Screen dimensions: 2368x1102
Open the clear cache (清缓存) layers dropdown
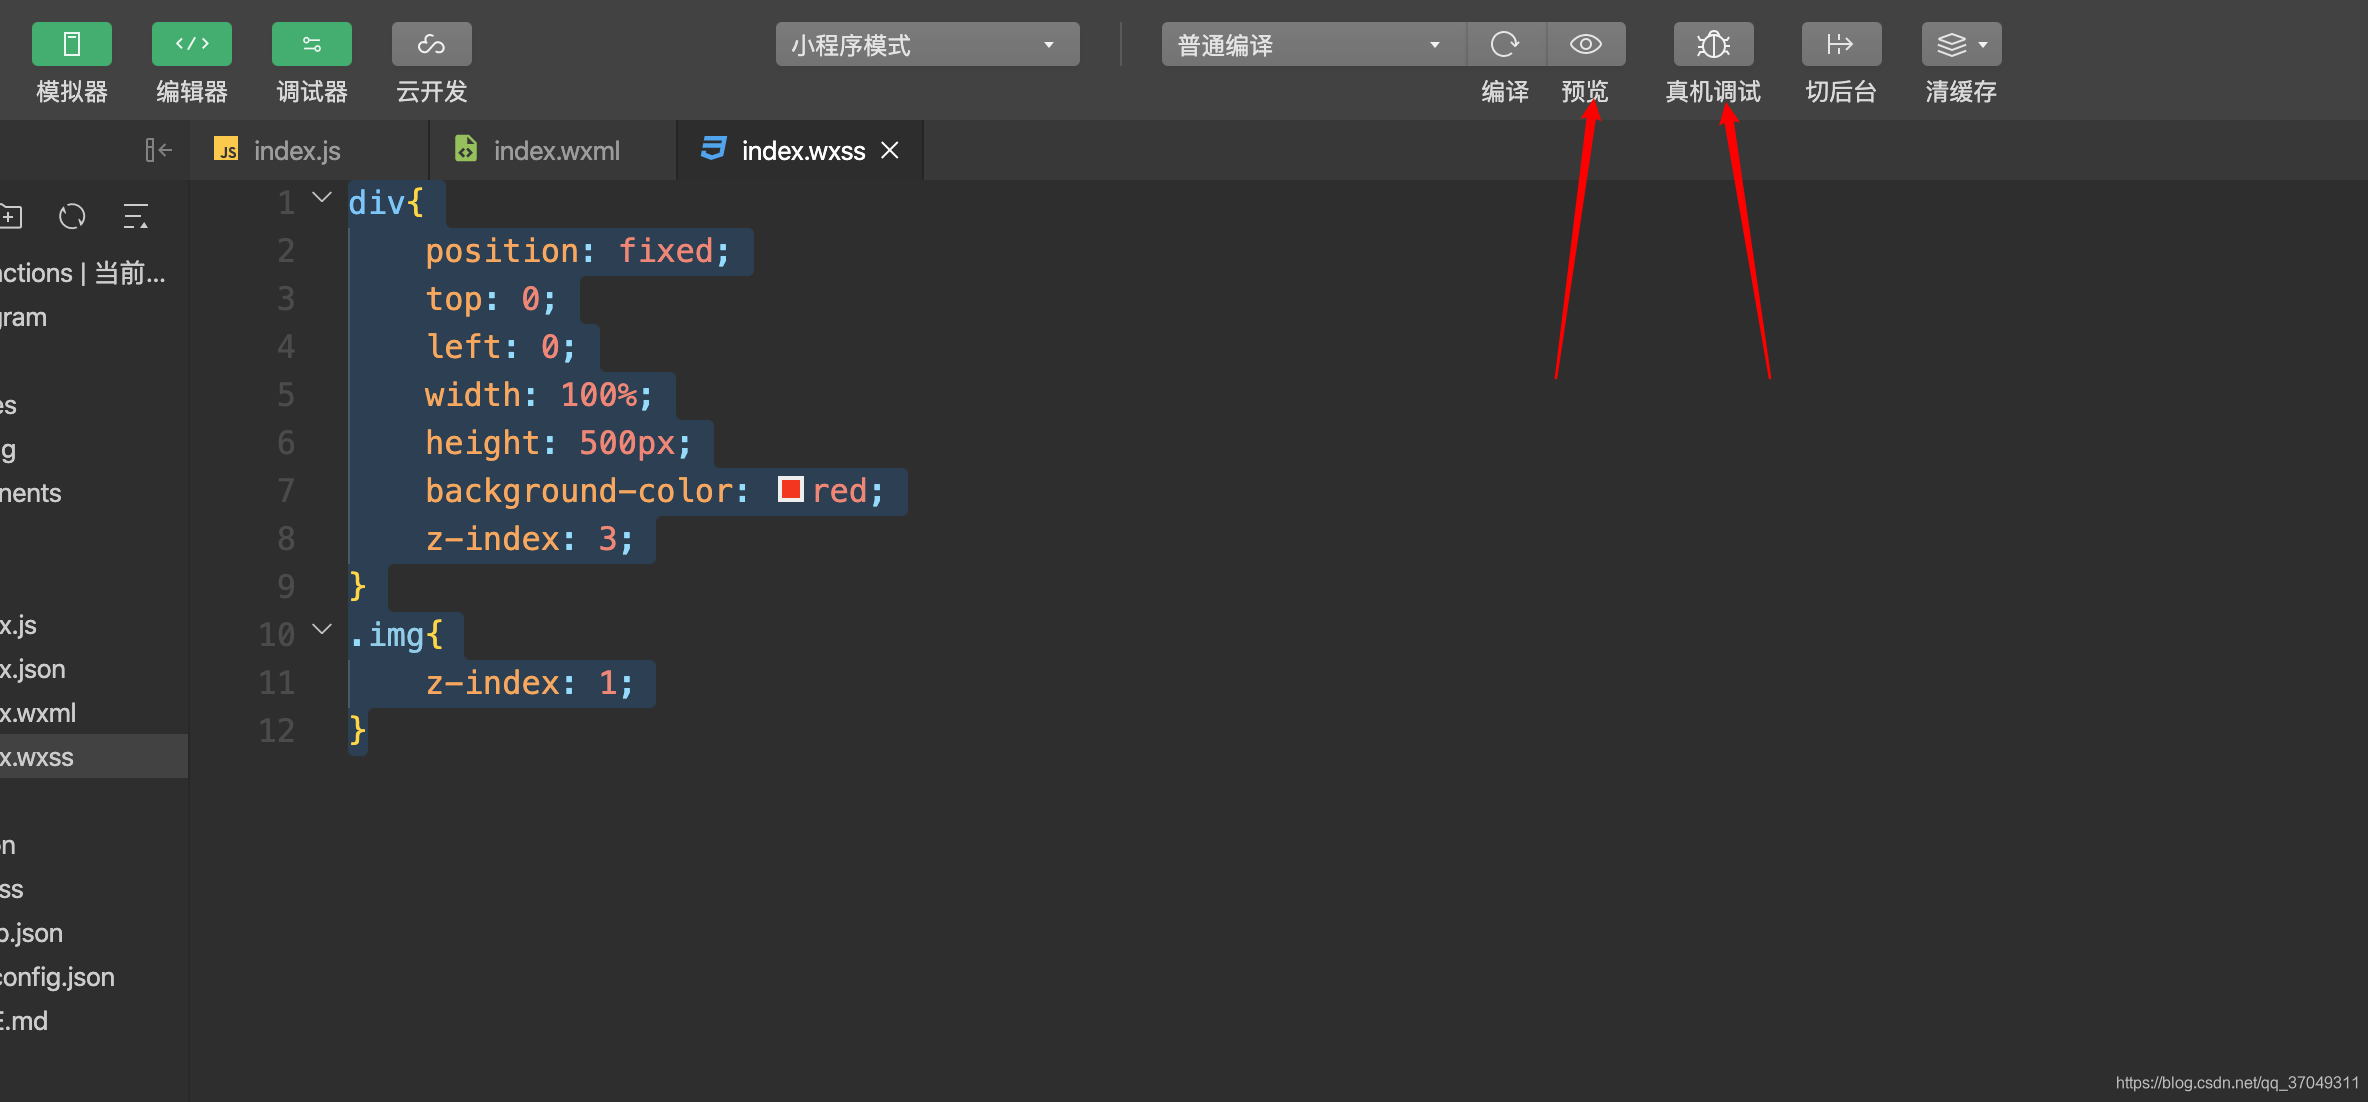[x=1960, y=44]
